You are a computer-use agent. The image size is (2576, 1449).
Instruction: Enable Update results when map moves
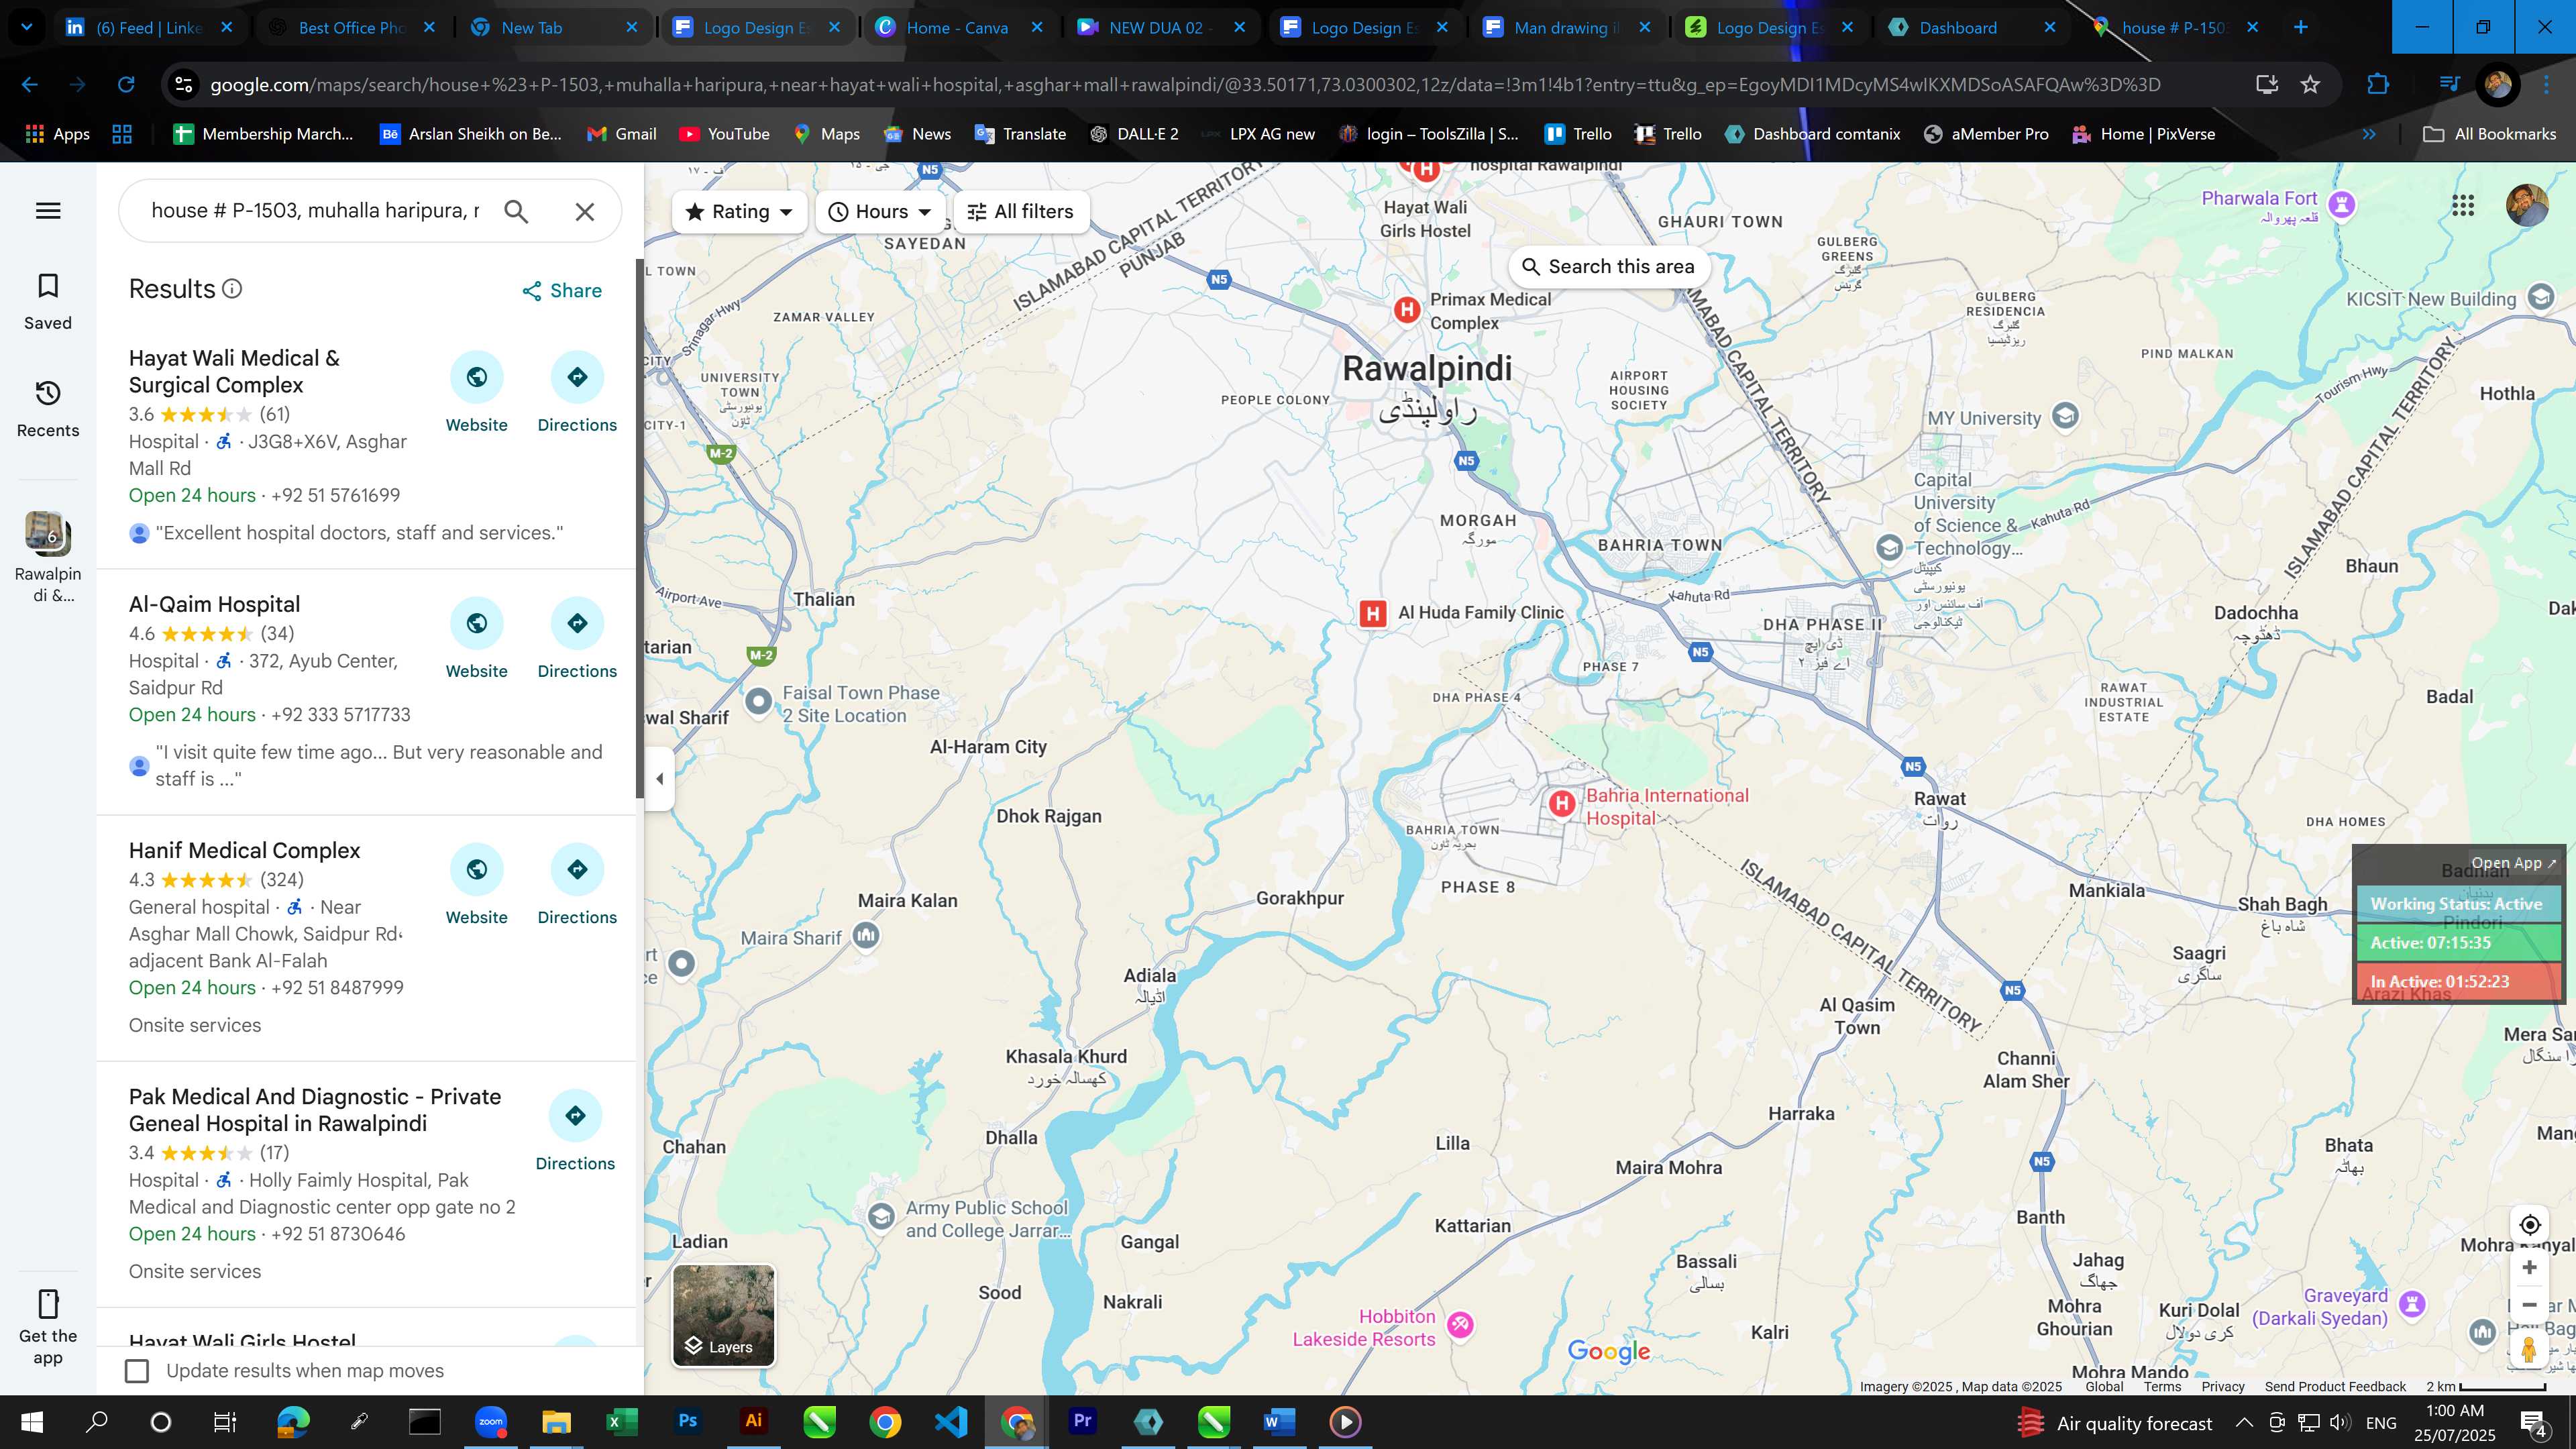[137, 1371]
